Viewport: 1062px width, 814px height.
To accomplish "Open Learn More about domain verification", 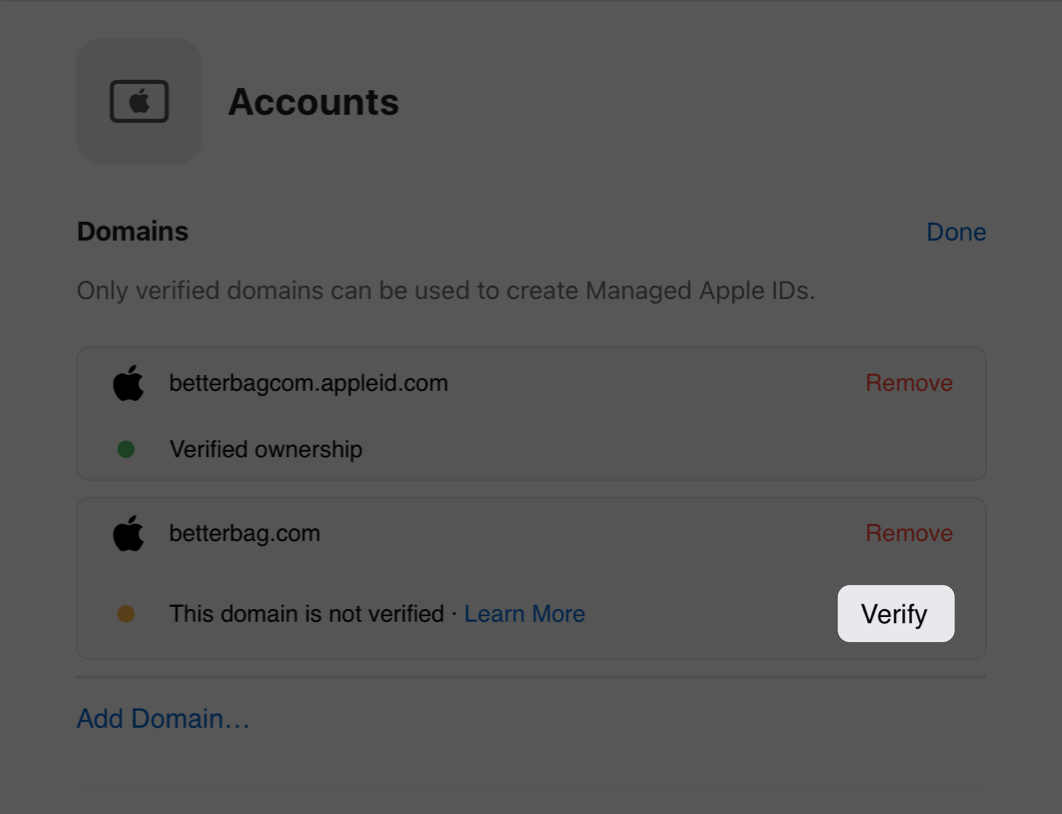I will point(524,613).
